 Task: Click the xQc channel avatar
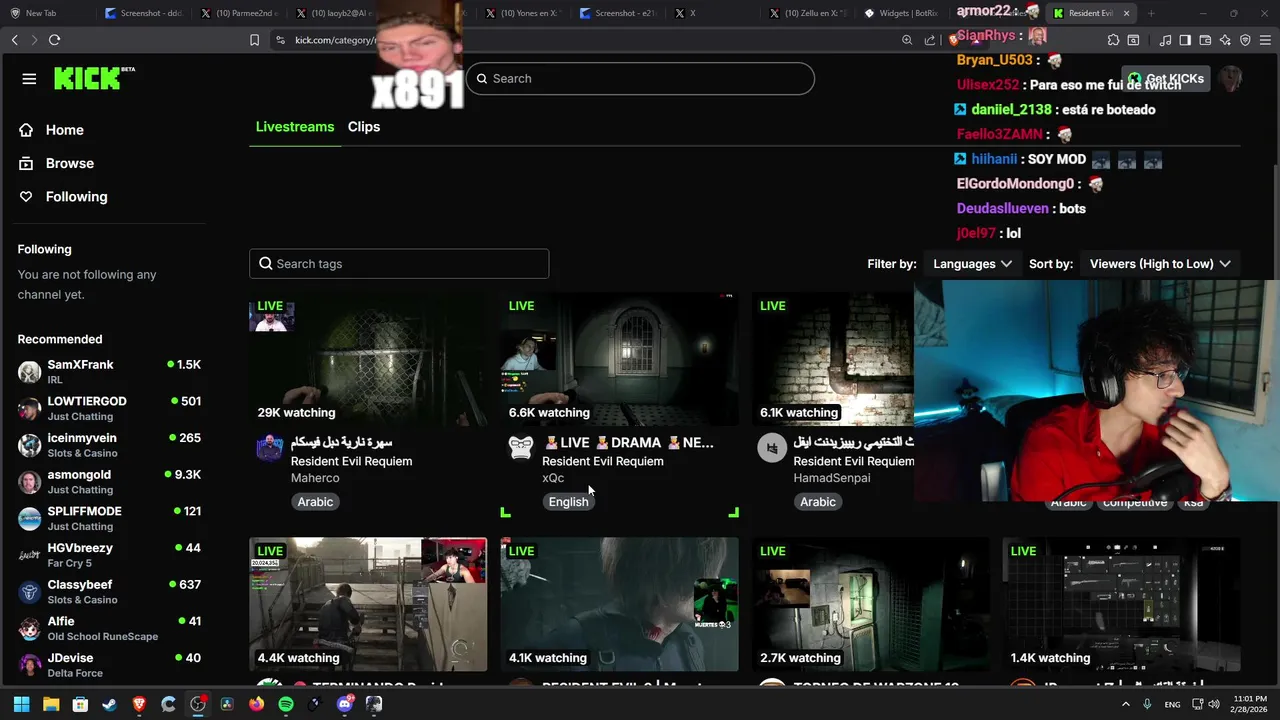[x=521, y=448]
